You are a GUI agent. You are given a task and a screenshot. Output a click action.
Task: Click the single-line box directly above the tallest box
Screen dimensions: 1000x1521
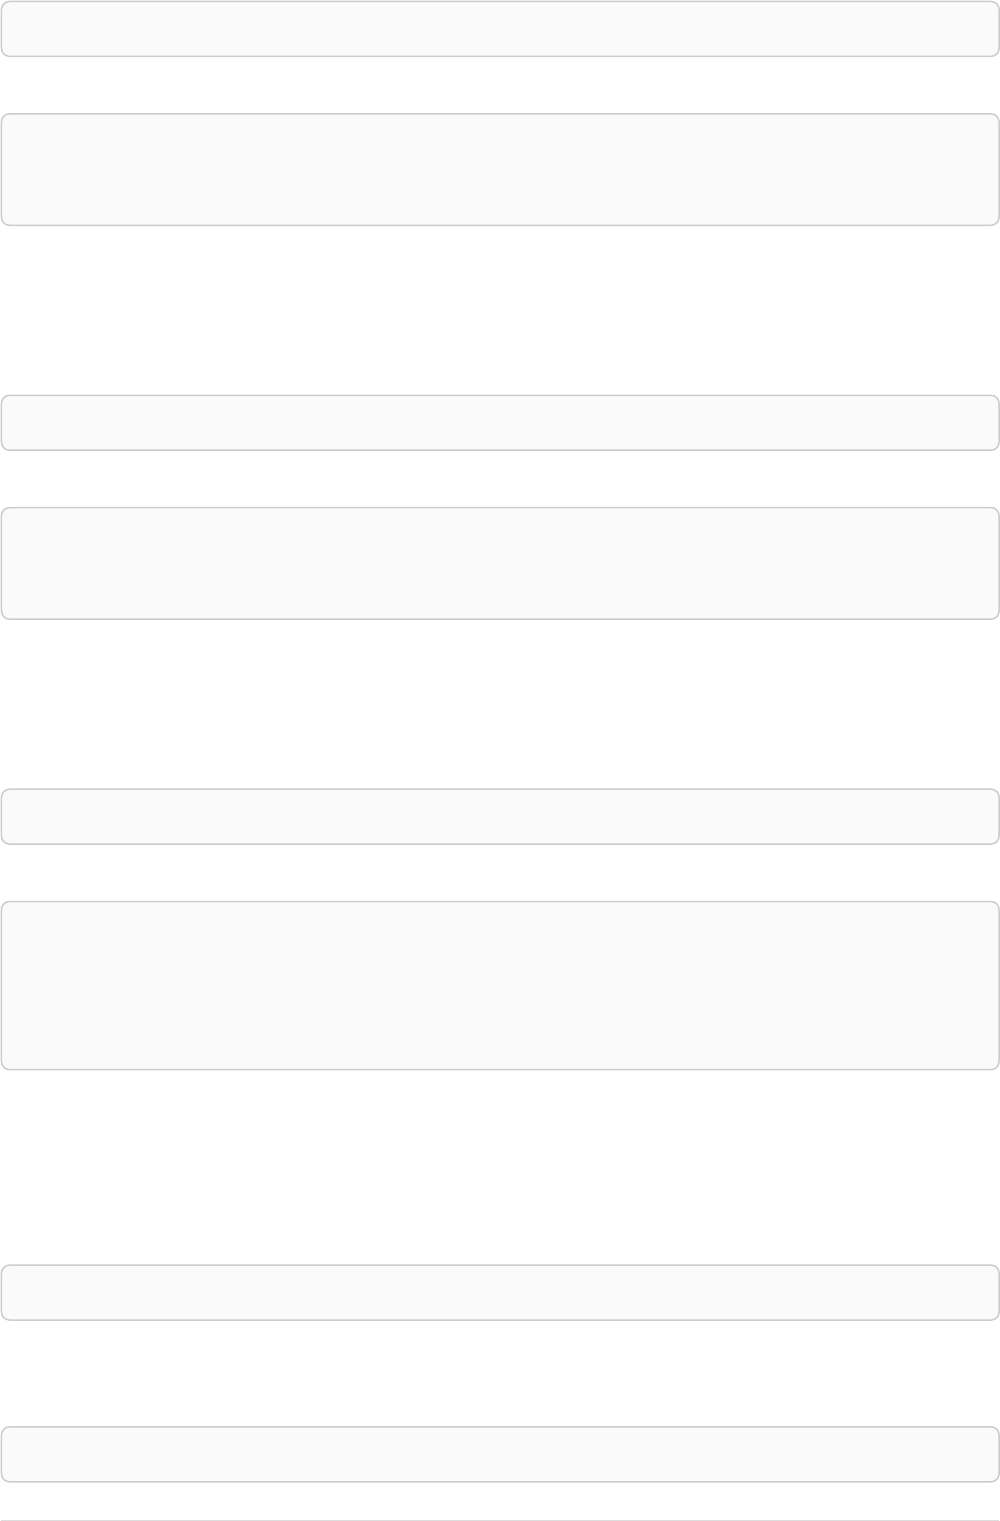500,816
